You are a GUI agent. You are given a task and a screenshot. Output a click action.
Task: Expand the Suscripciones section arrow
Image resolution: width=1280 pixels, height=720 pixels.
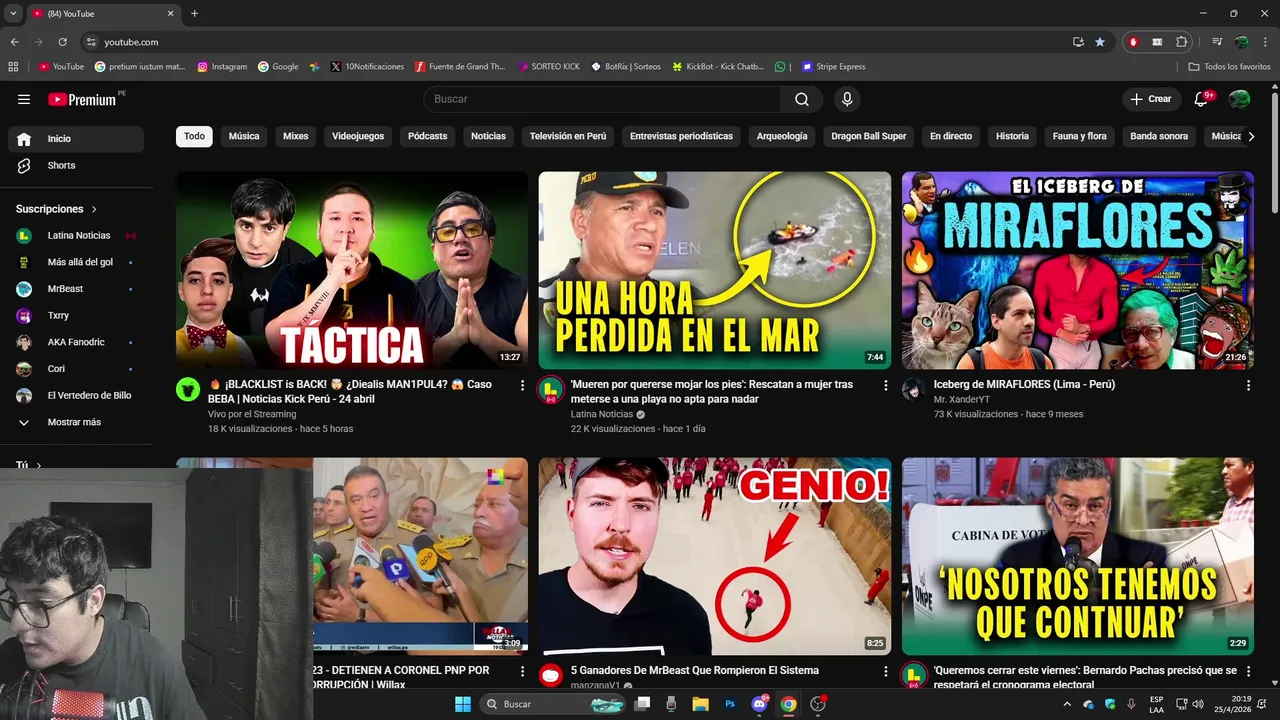(x=95, y=209)
